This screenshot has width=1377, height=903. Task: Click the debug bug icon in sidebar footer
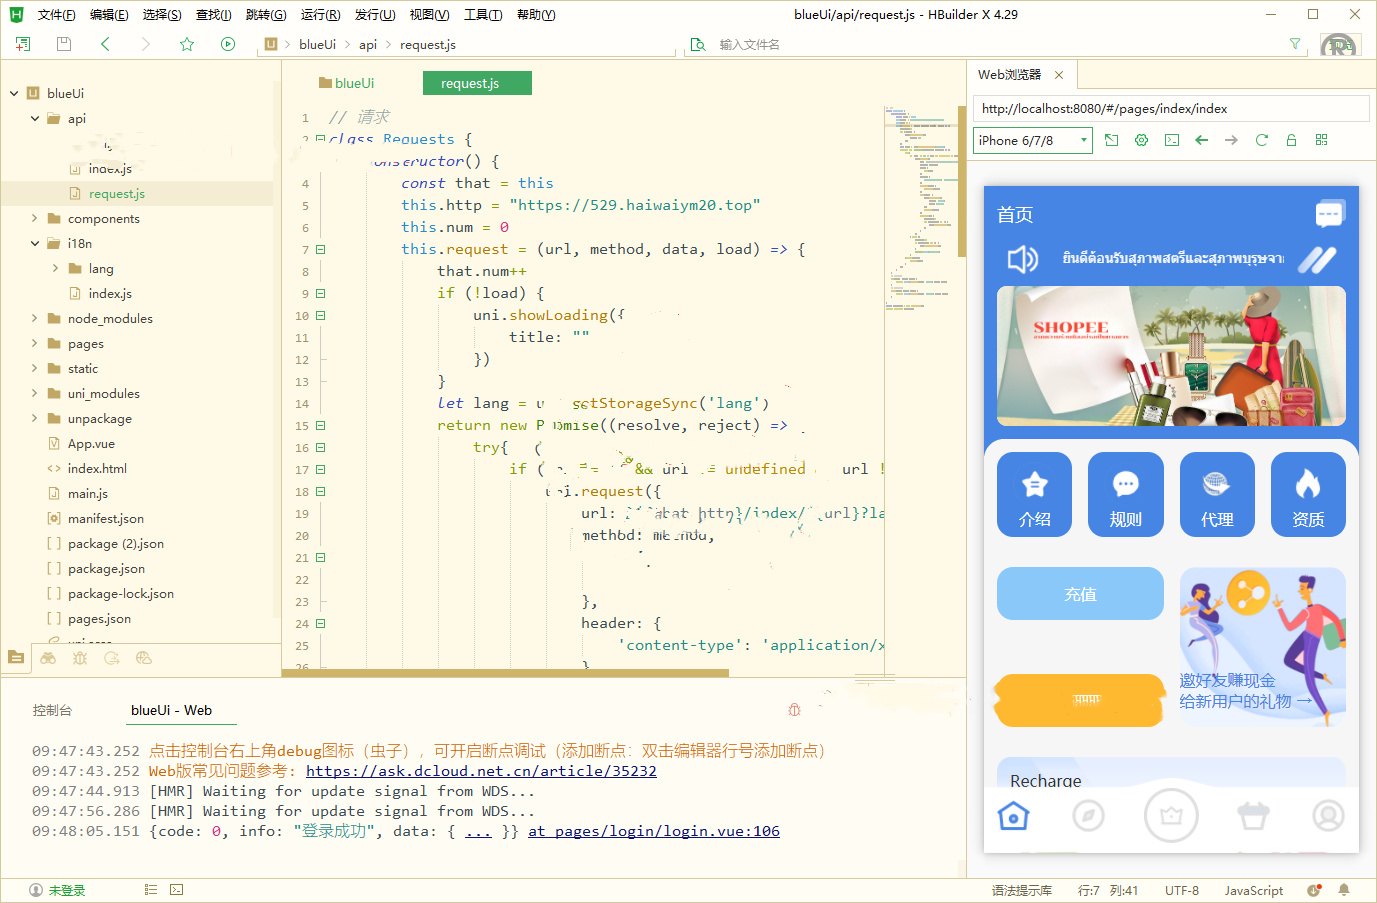pyautogui.click(x=80, y=658)
